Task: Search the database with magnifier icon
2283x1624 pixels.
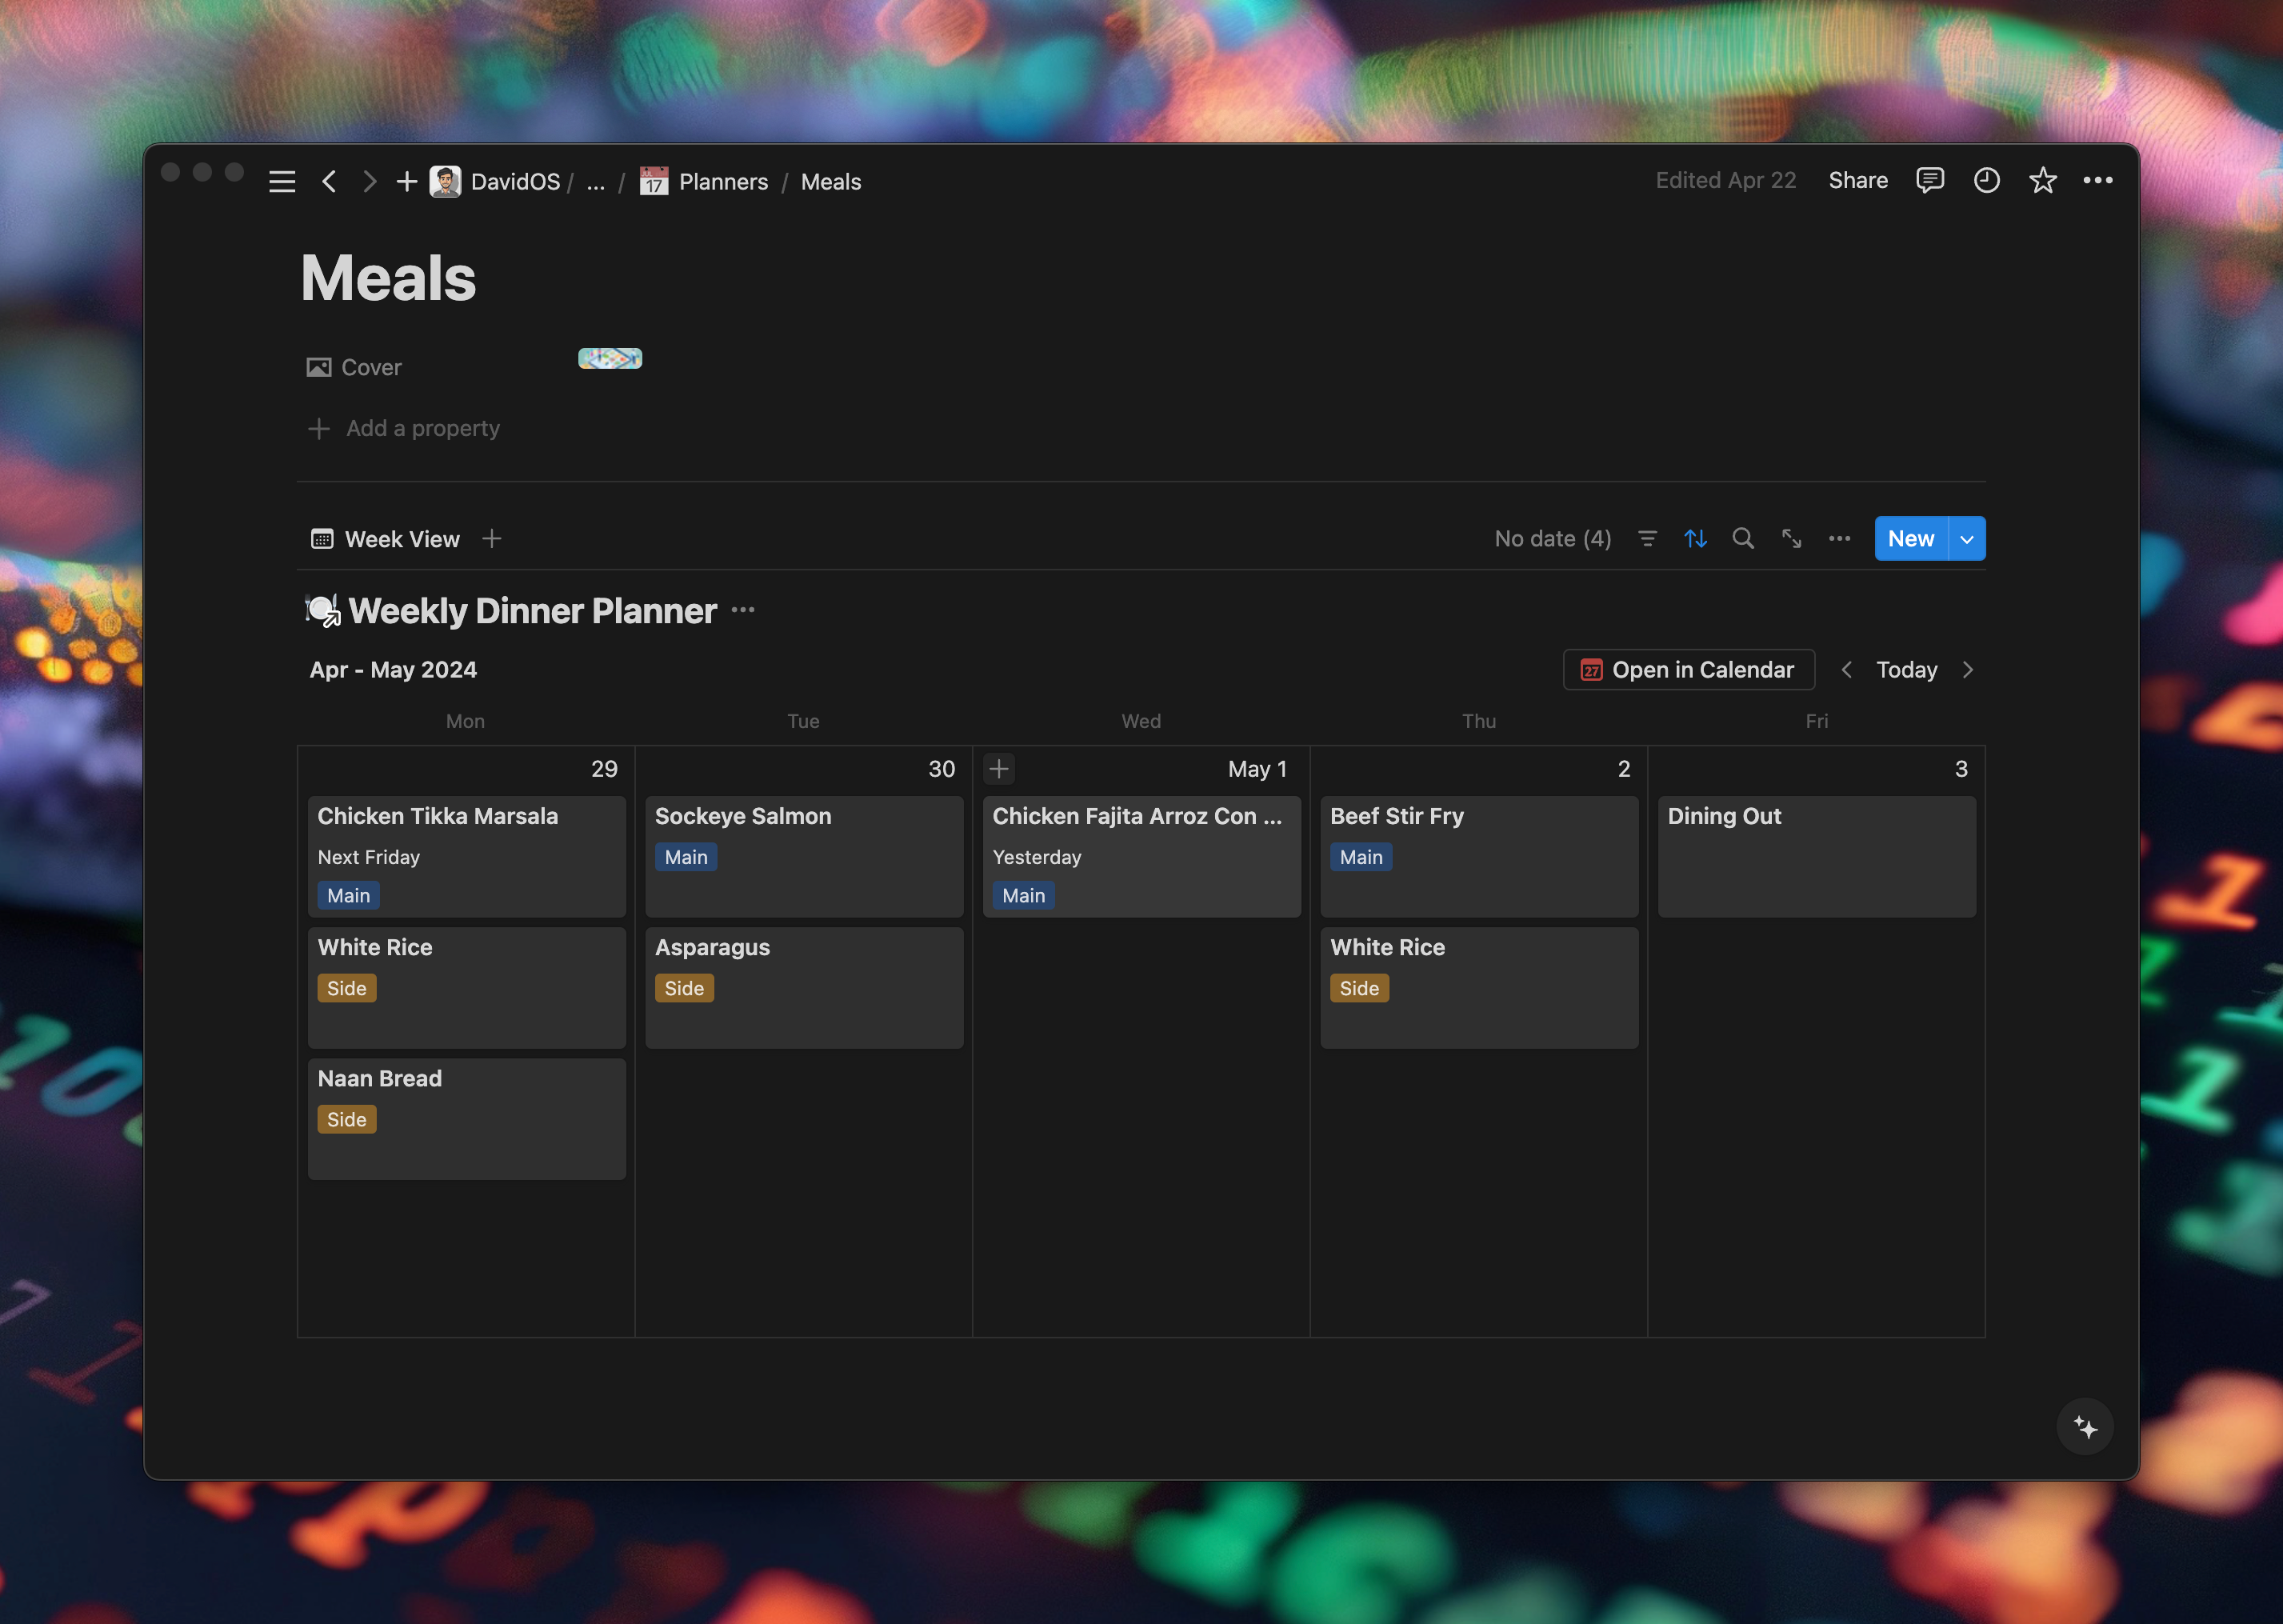Action: click(x=1743, y=539)
